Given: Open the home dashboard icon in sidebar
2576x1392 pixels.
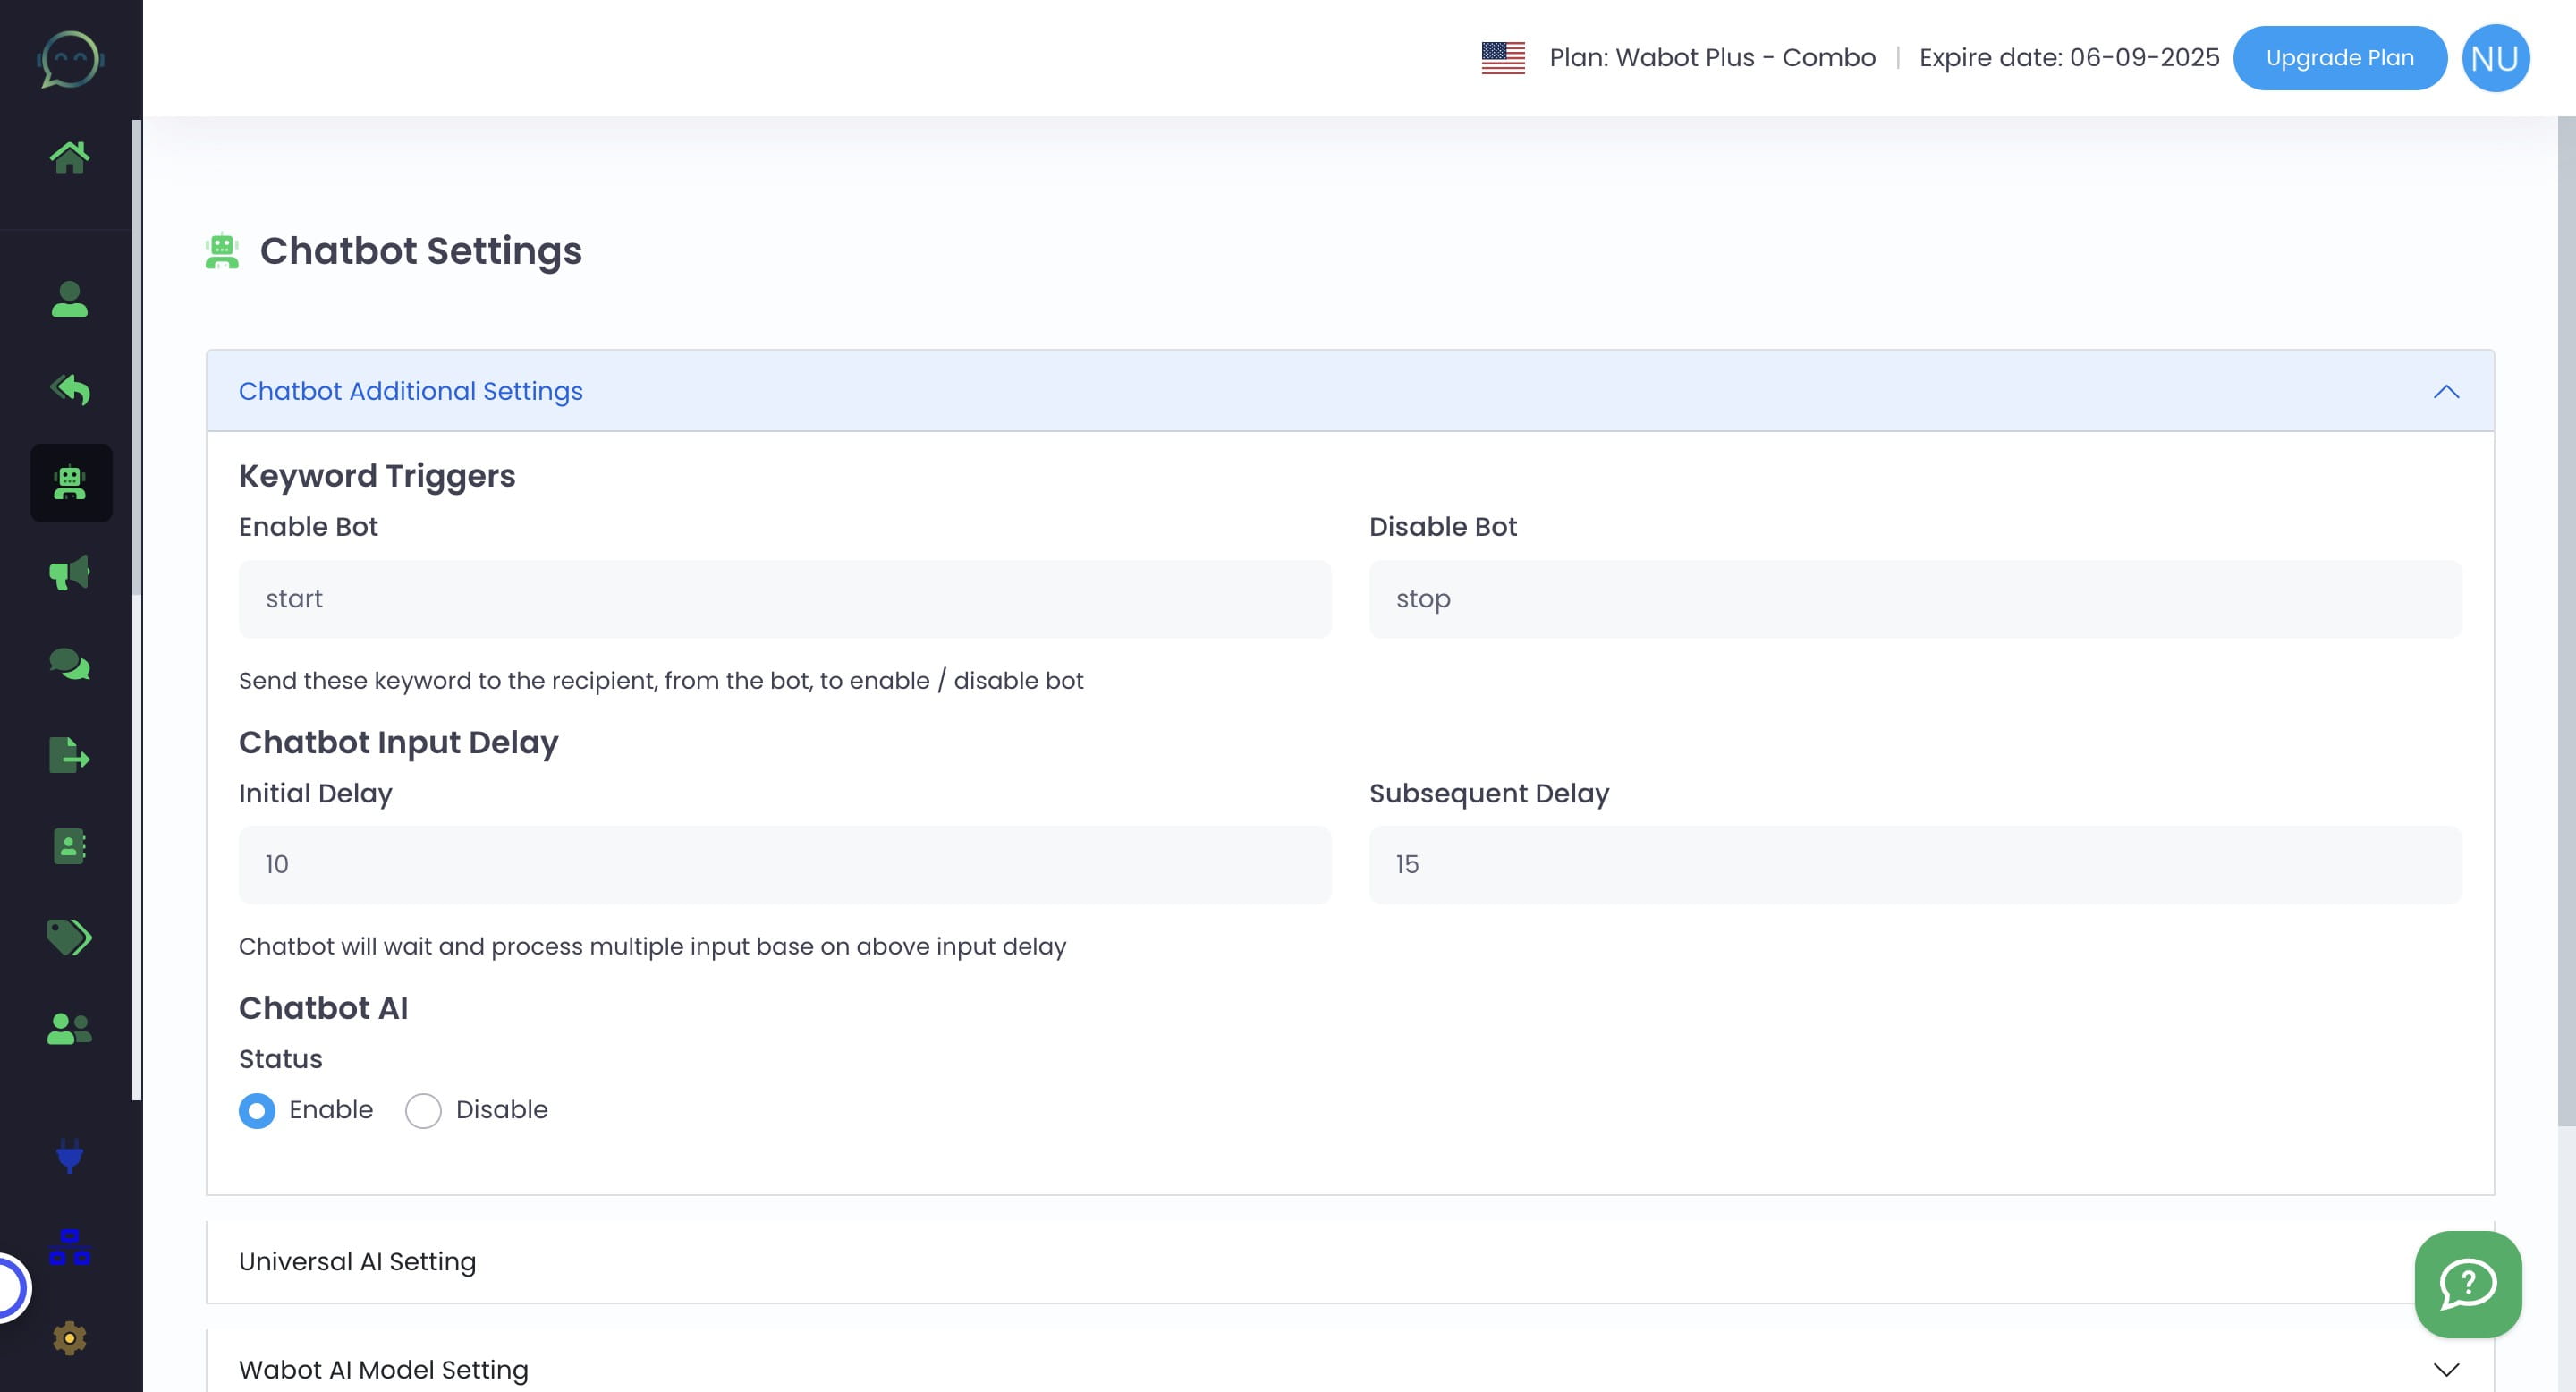Looking at the screenshot, I should pos(69,157).
